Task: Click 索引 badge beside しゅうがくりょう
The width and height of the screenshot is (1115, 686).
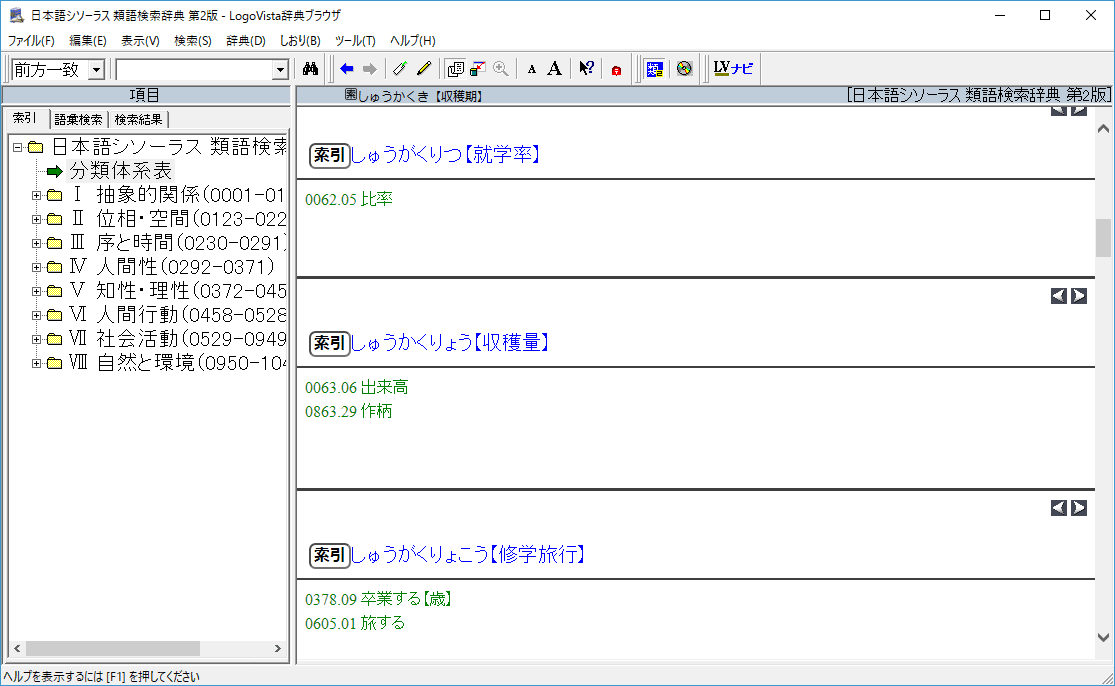Action: 329,343
